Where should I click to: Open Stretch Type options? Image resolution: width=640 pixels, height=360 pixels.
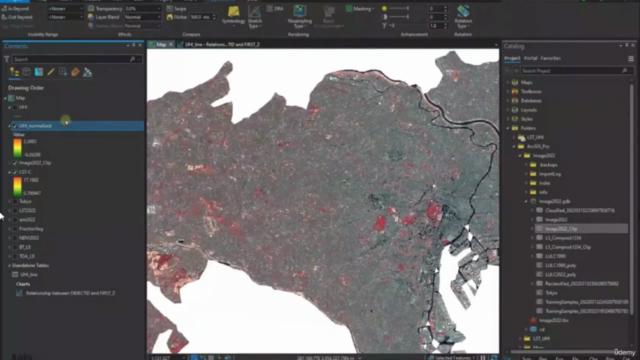click(255, 17)
